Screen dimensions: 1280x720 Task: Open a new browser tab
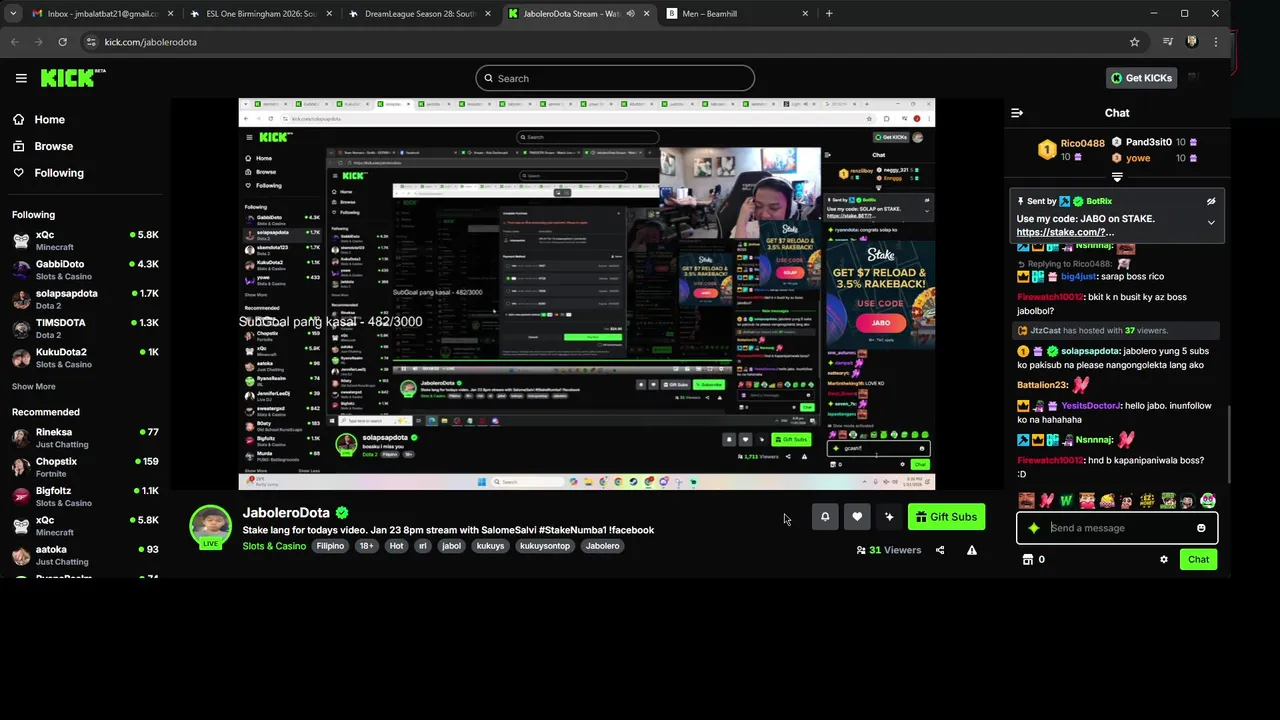(829, 14)
